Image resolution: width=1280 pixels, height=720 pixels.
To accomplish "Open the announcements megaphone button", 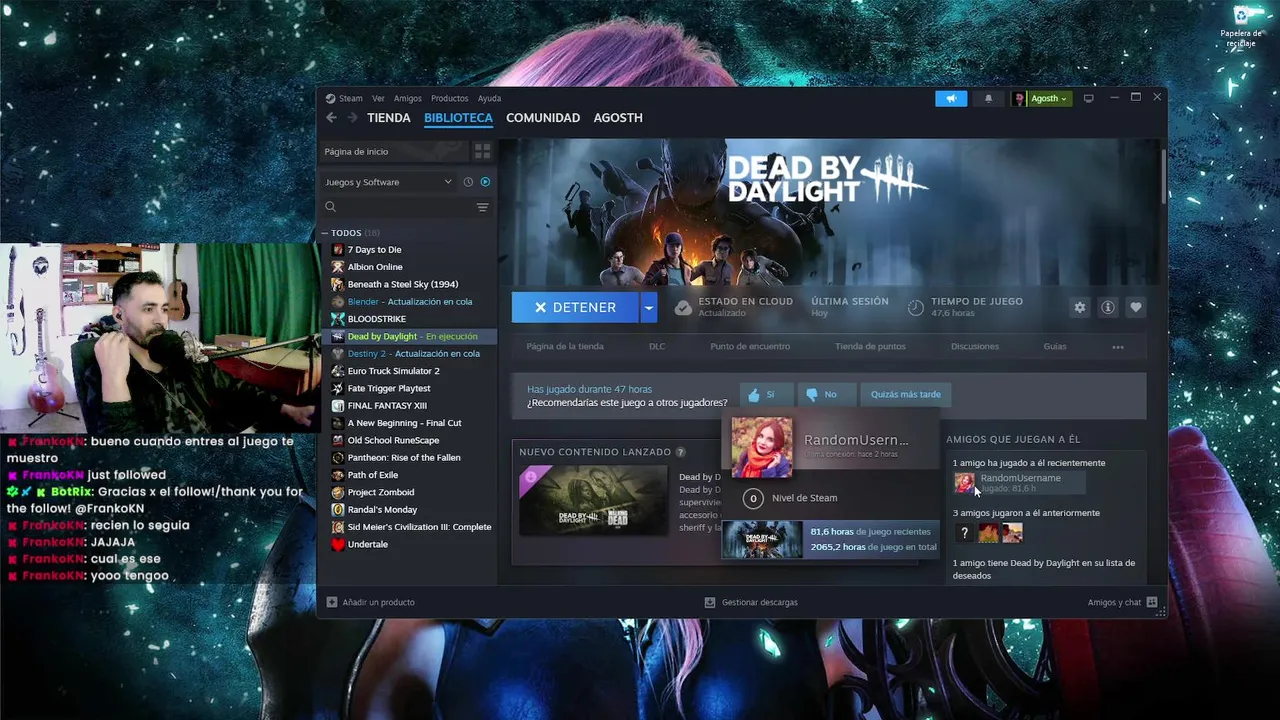I will [x=951, y=98].
